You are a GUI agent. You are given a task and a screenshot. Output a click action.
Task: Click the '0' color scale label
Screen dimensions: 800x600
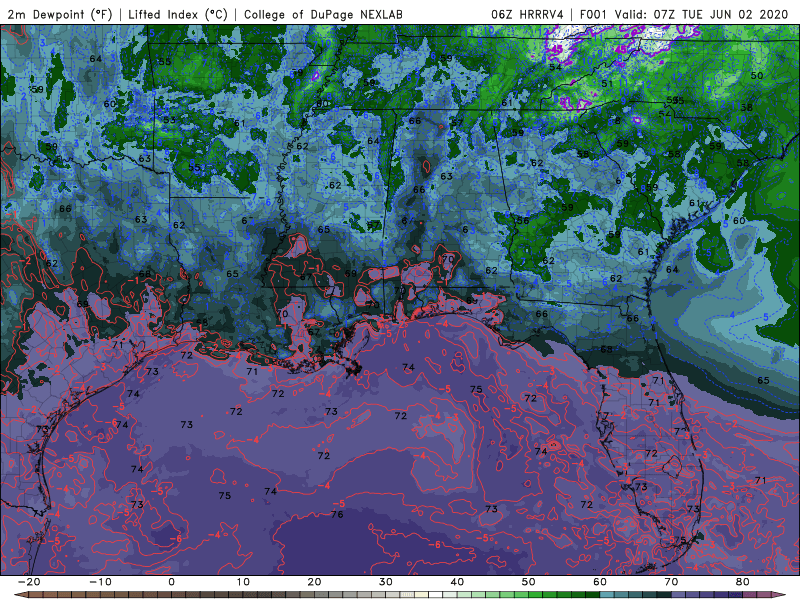(x=171, y=582)
